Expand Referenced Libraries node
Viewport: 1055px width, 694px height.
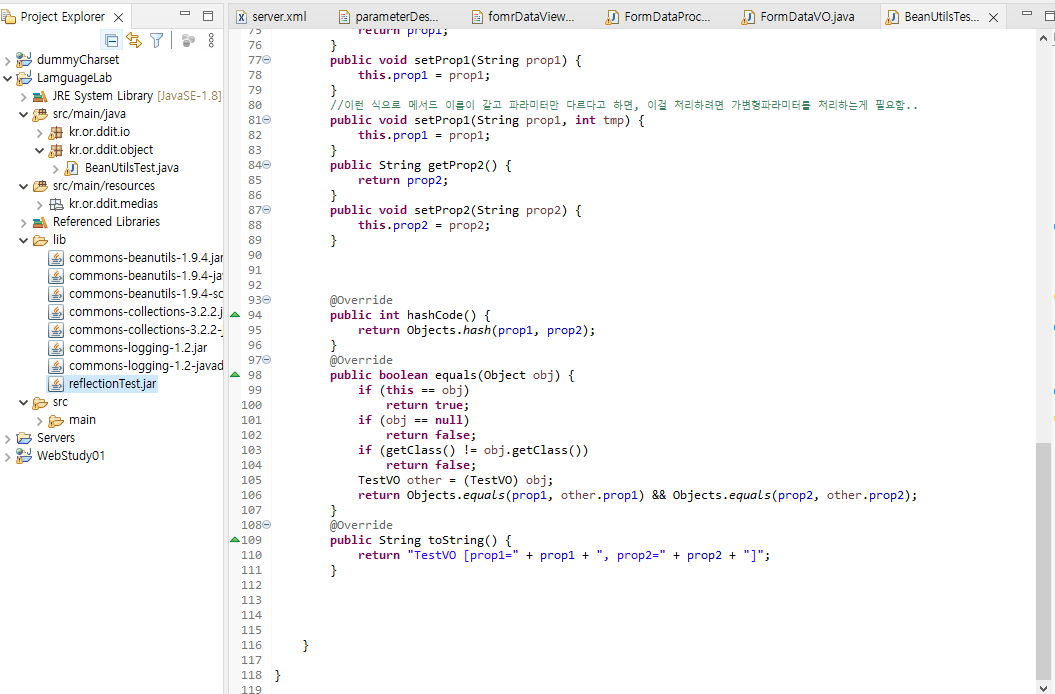(x=24, y=222)
